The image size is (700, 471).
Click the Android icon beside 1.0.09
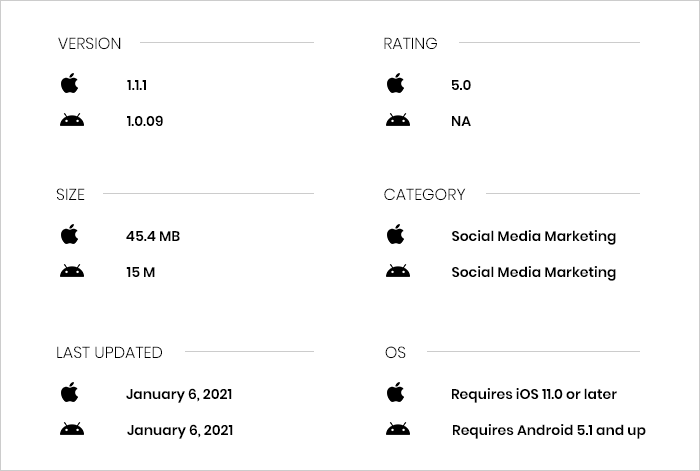71,121
